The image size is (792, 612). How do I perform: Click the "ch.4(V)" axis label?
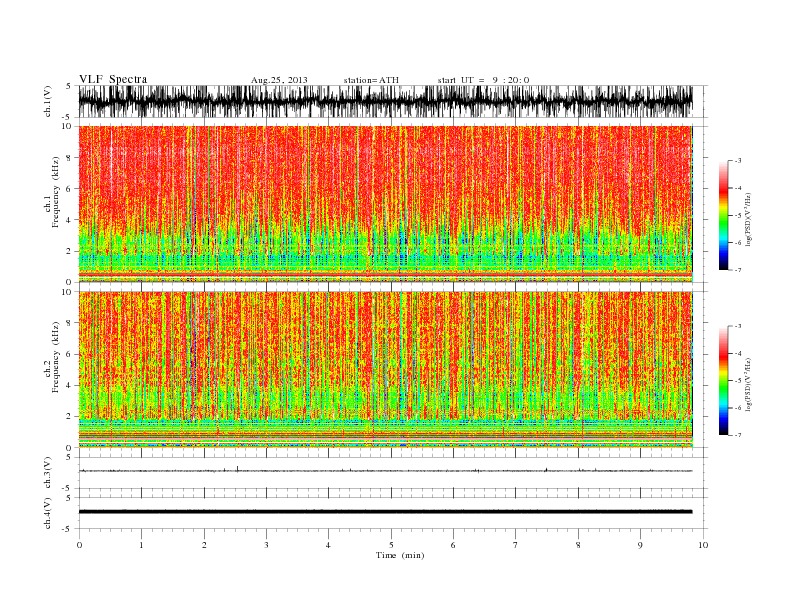coord(47,513)
